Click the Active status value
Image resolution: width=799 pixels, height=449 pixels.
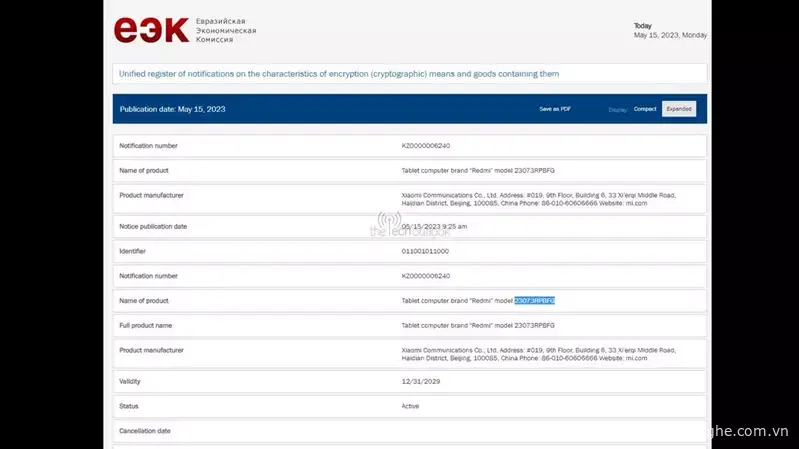pyautogui.click(x=410, y=406)
